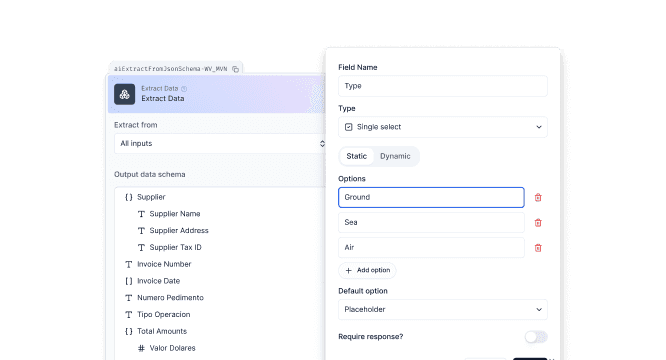666x360 pixels.
Task: Edit the Ground option field
Action: coord(431,197)
